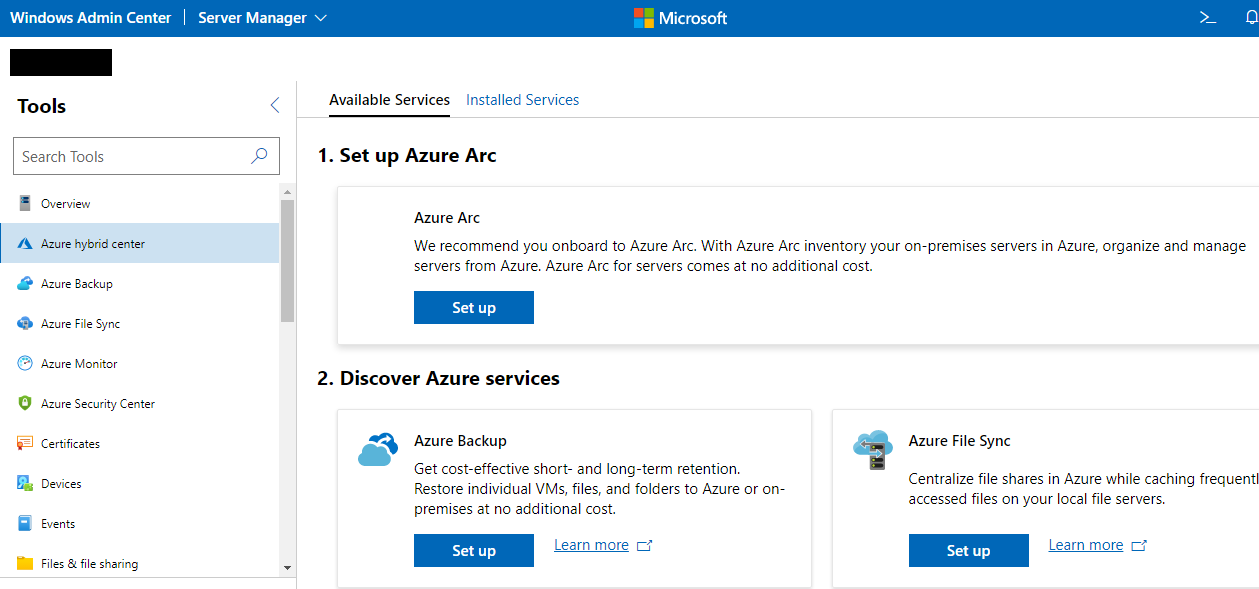Screen dimensions: 1259x589
Task: Open the Events tool icon
Action: pyautogui.click(x=25, y=524)
